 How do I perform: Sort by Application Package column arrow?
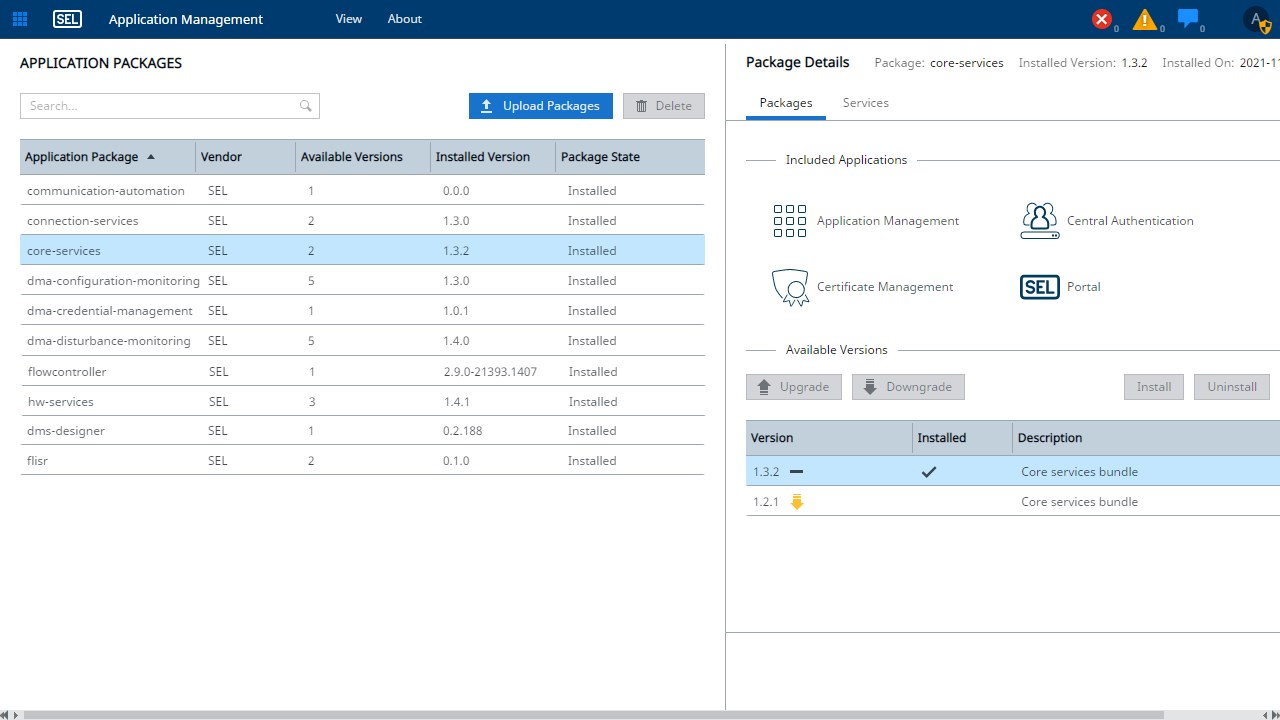pyautogui.click(x=151, y=157)
